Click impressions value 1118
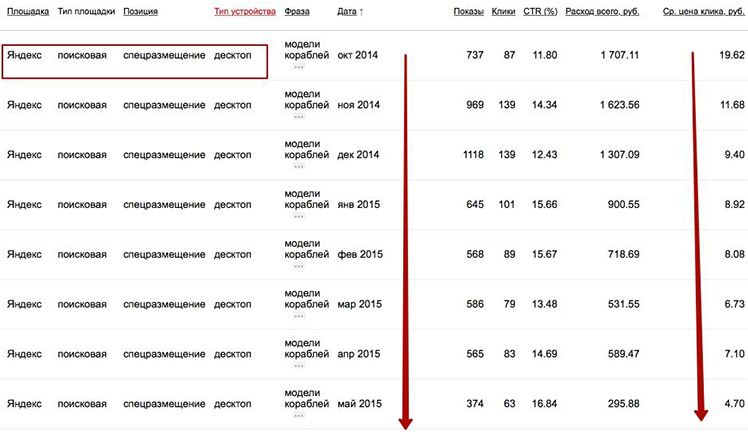The image size is (748, 438). 473,155
